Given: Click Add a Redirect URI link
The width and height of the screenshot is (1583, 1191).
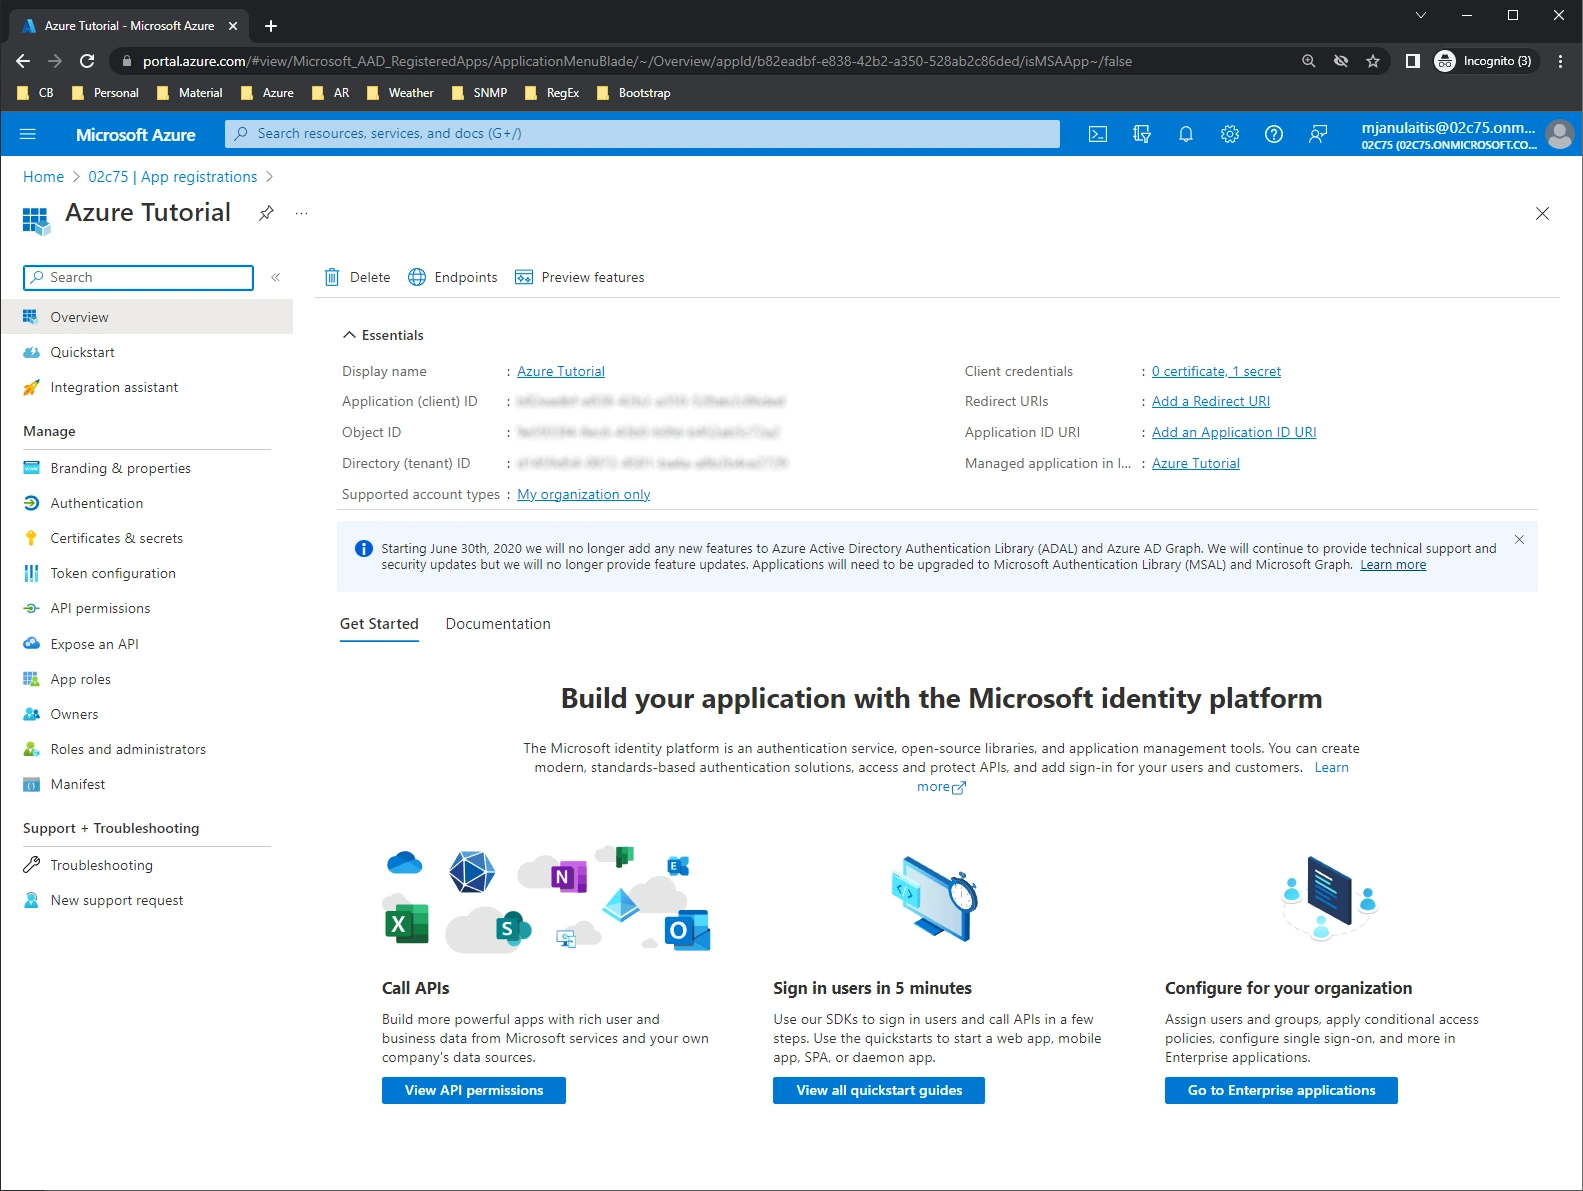Looking at the screenshot, I should coord(1210,401).
